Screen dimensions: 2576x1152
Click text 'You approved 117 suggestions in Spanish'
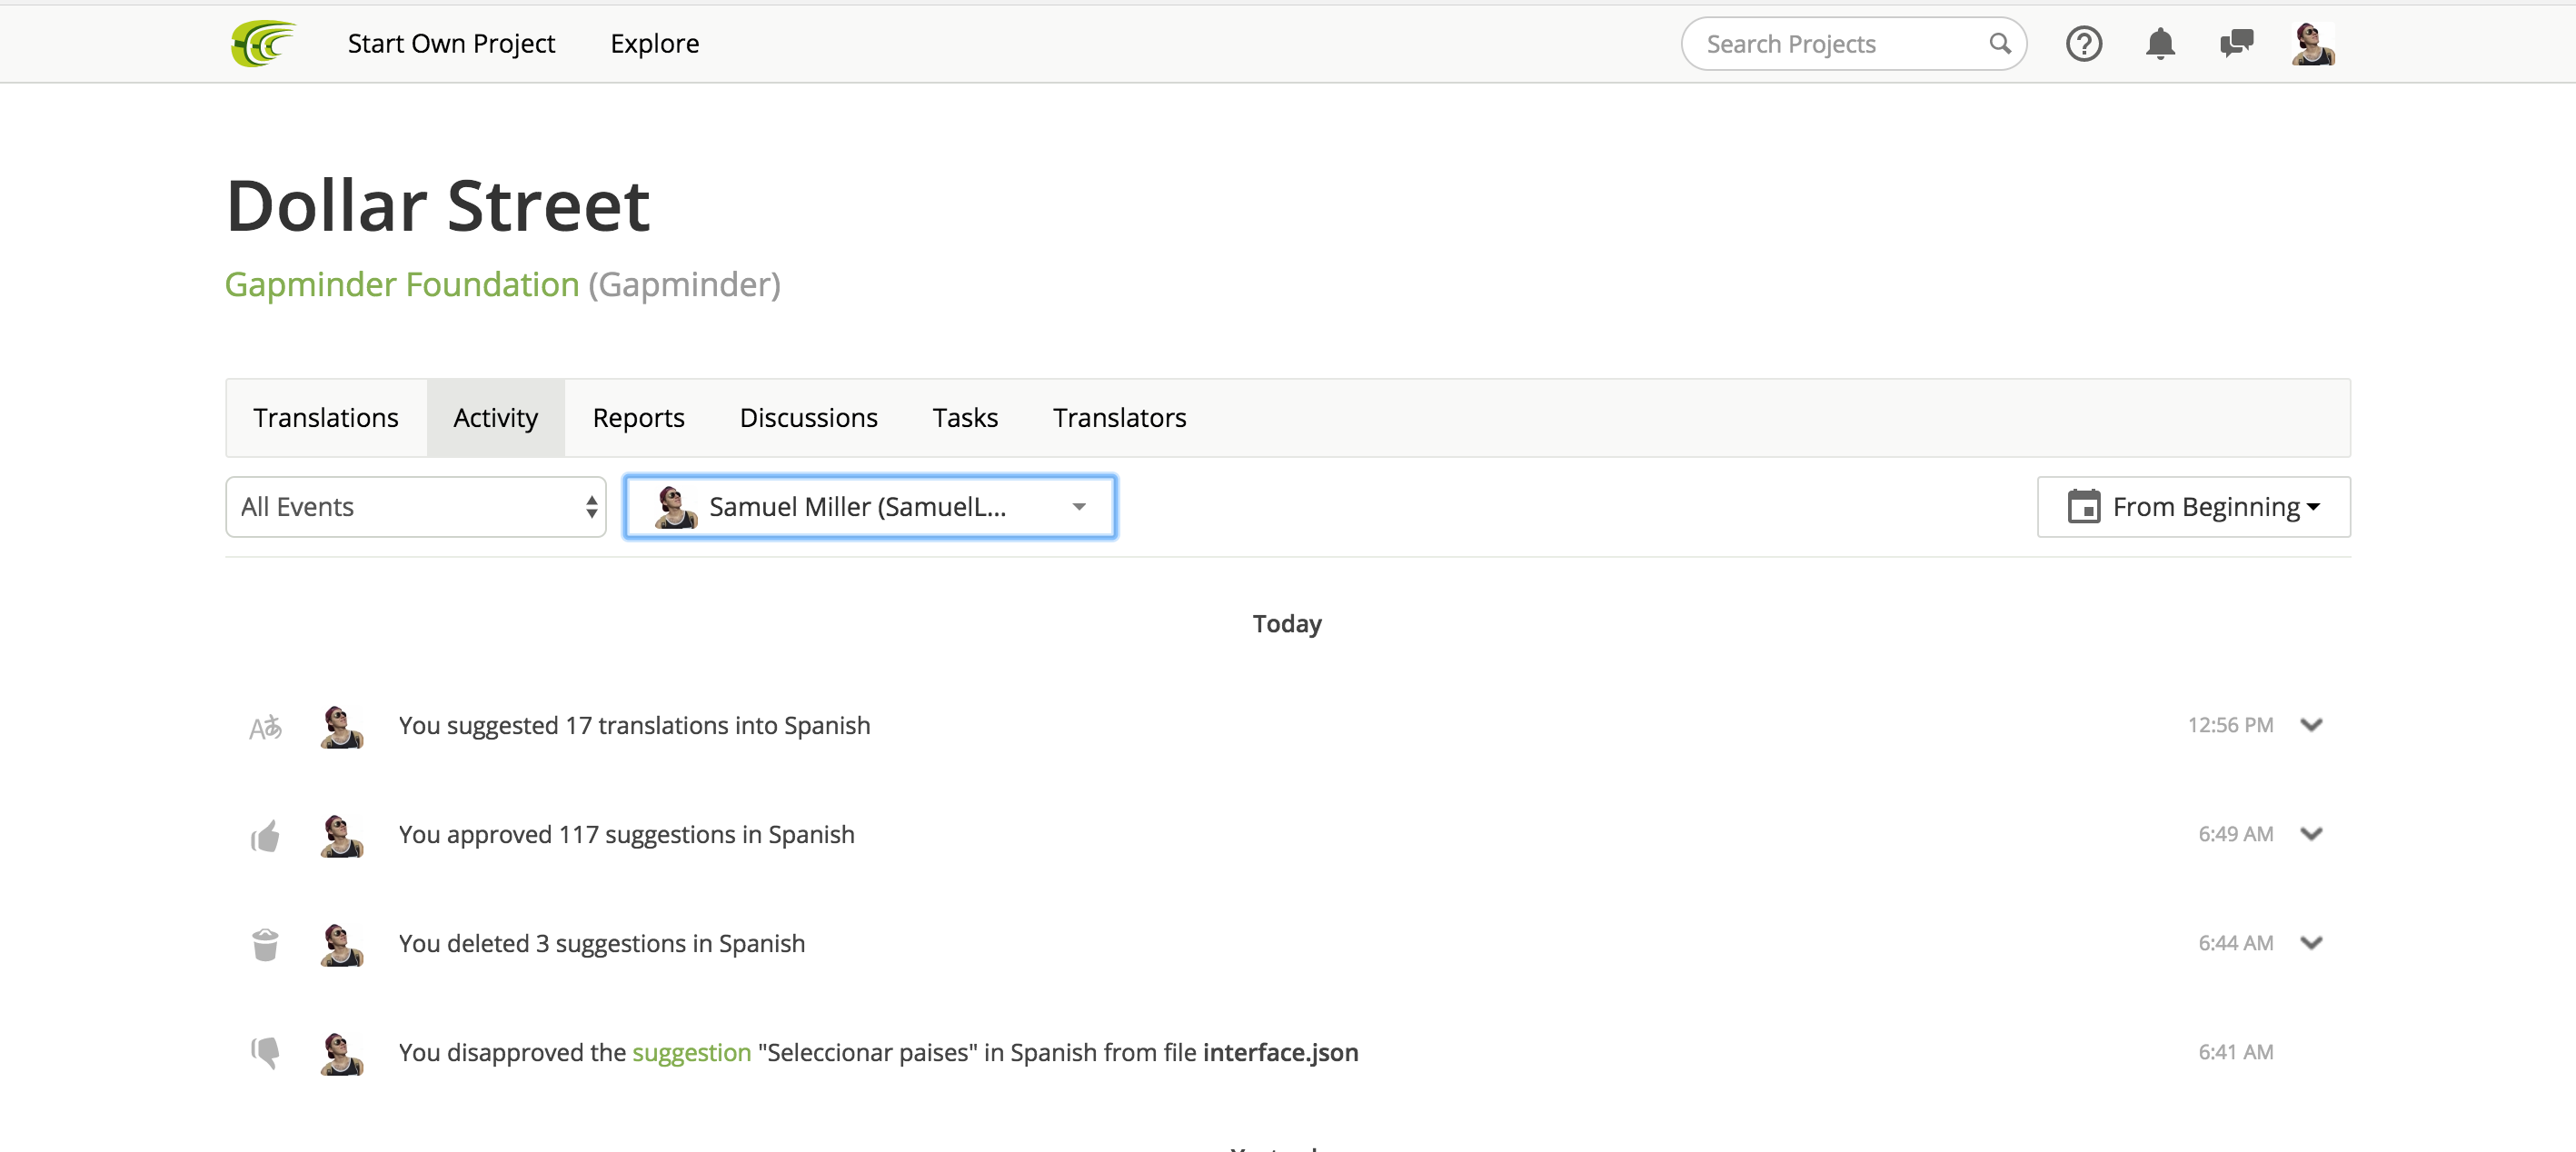(x=626, y=835)
